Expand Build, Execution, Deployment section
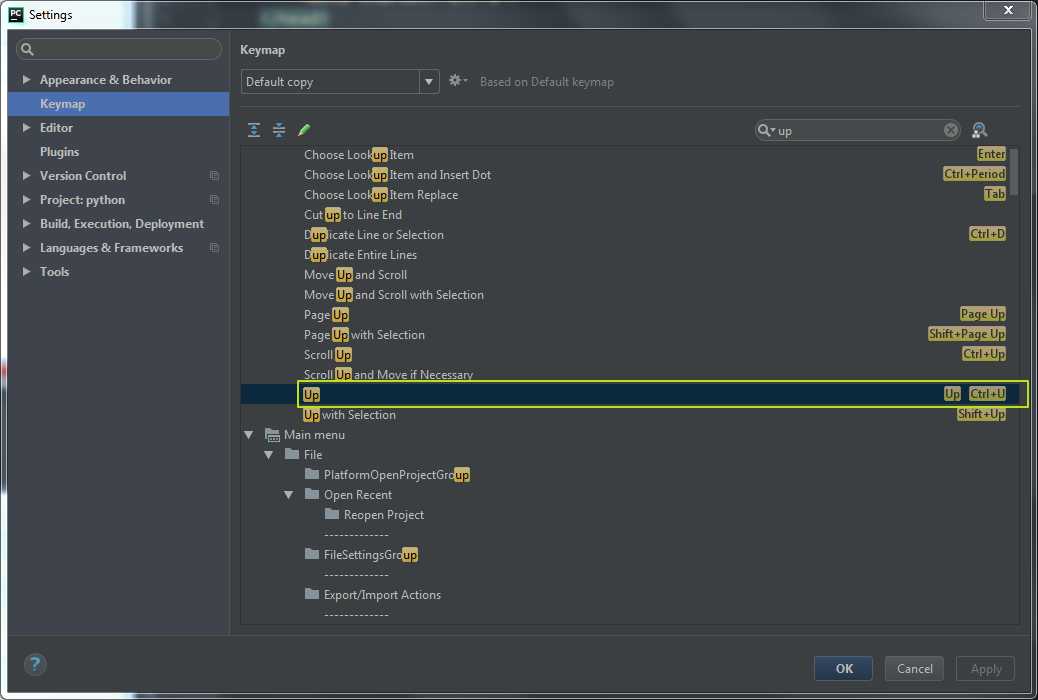The image size is (1038, 700). (x=26, y=223)
